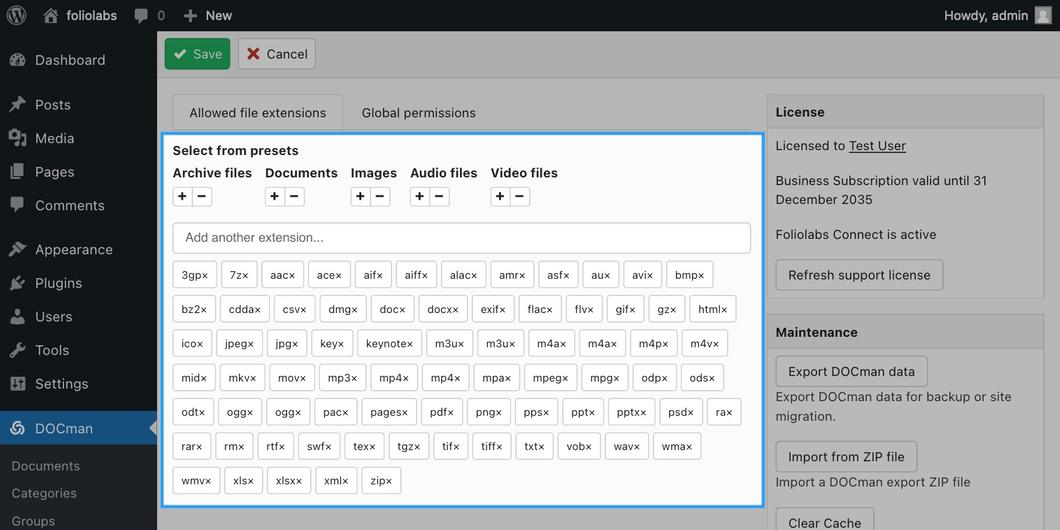
Task: Remove Audio files preset with minus
Action: 439,197
